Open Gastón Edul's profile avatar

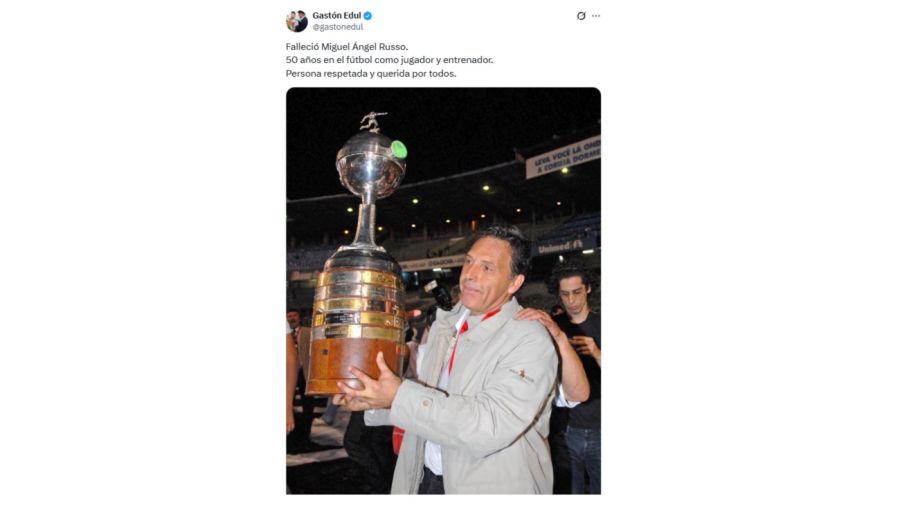[x=297, y=21]
